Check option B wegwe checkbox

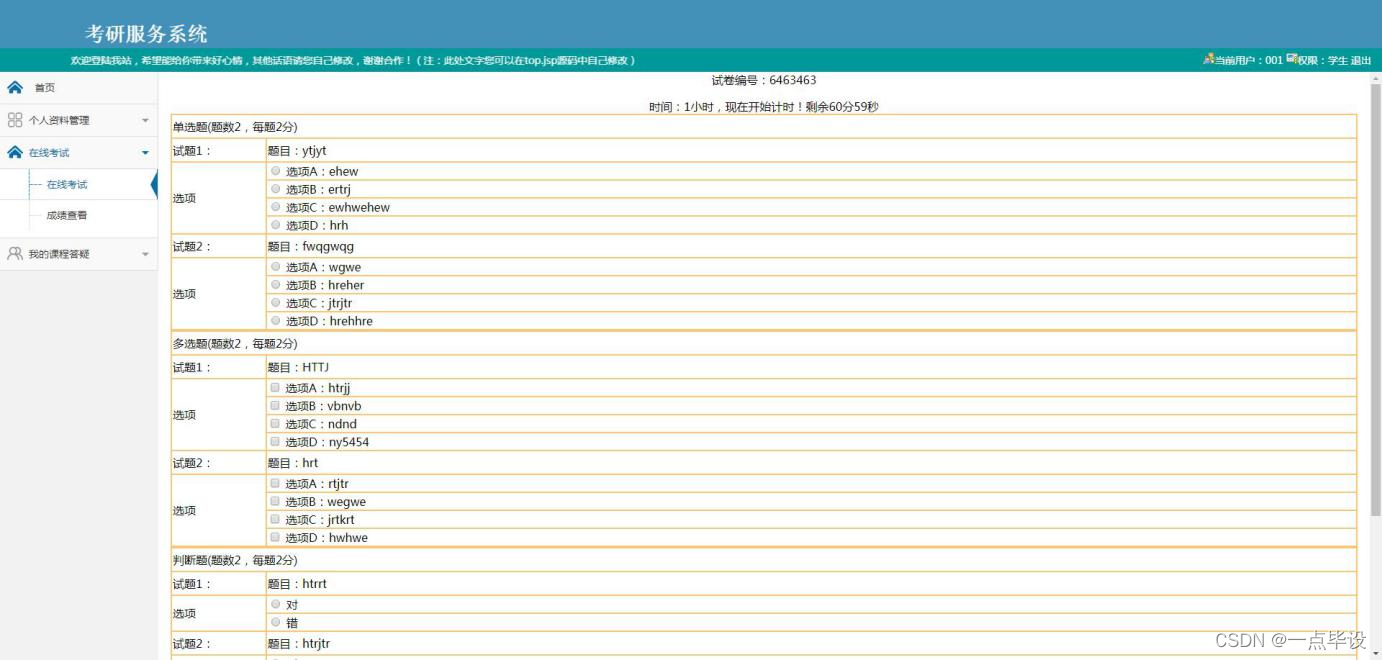point(275,501)
